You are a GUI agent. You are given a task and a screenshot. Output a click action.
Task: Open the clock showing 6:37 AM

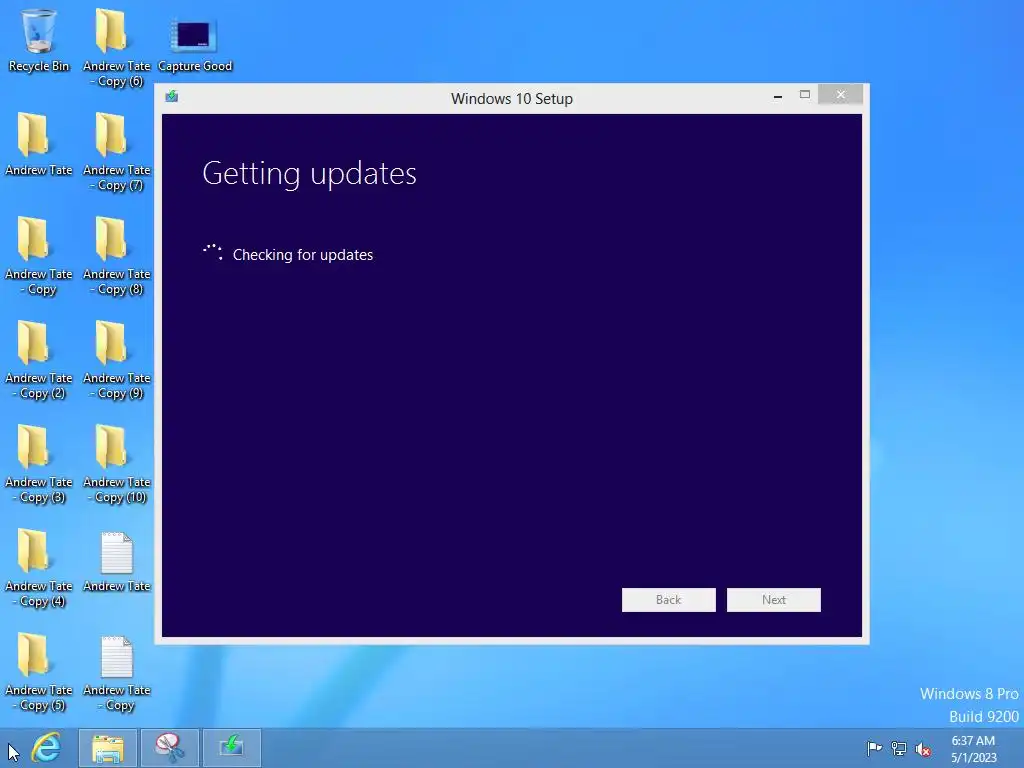[973, 749]
